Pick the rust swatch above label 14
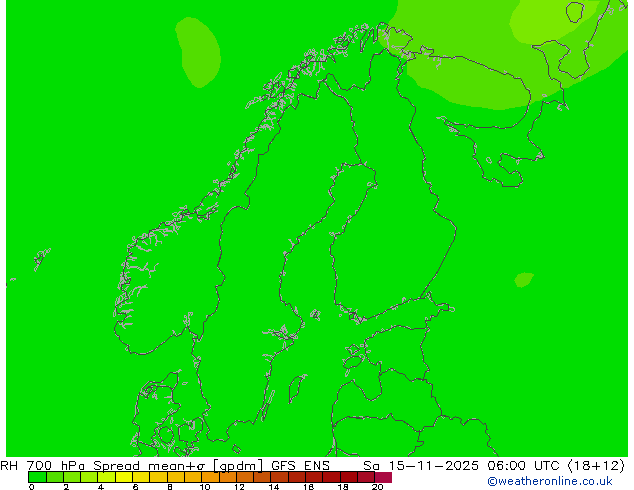The height and width of the screenshot is (490, 634). coord(279,477)
